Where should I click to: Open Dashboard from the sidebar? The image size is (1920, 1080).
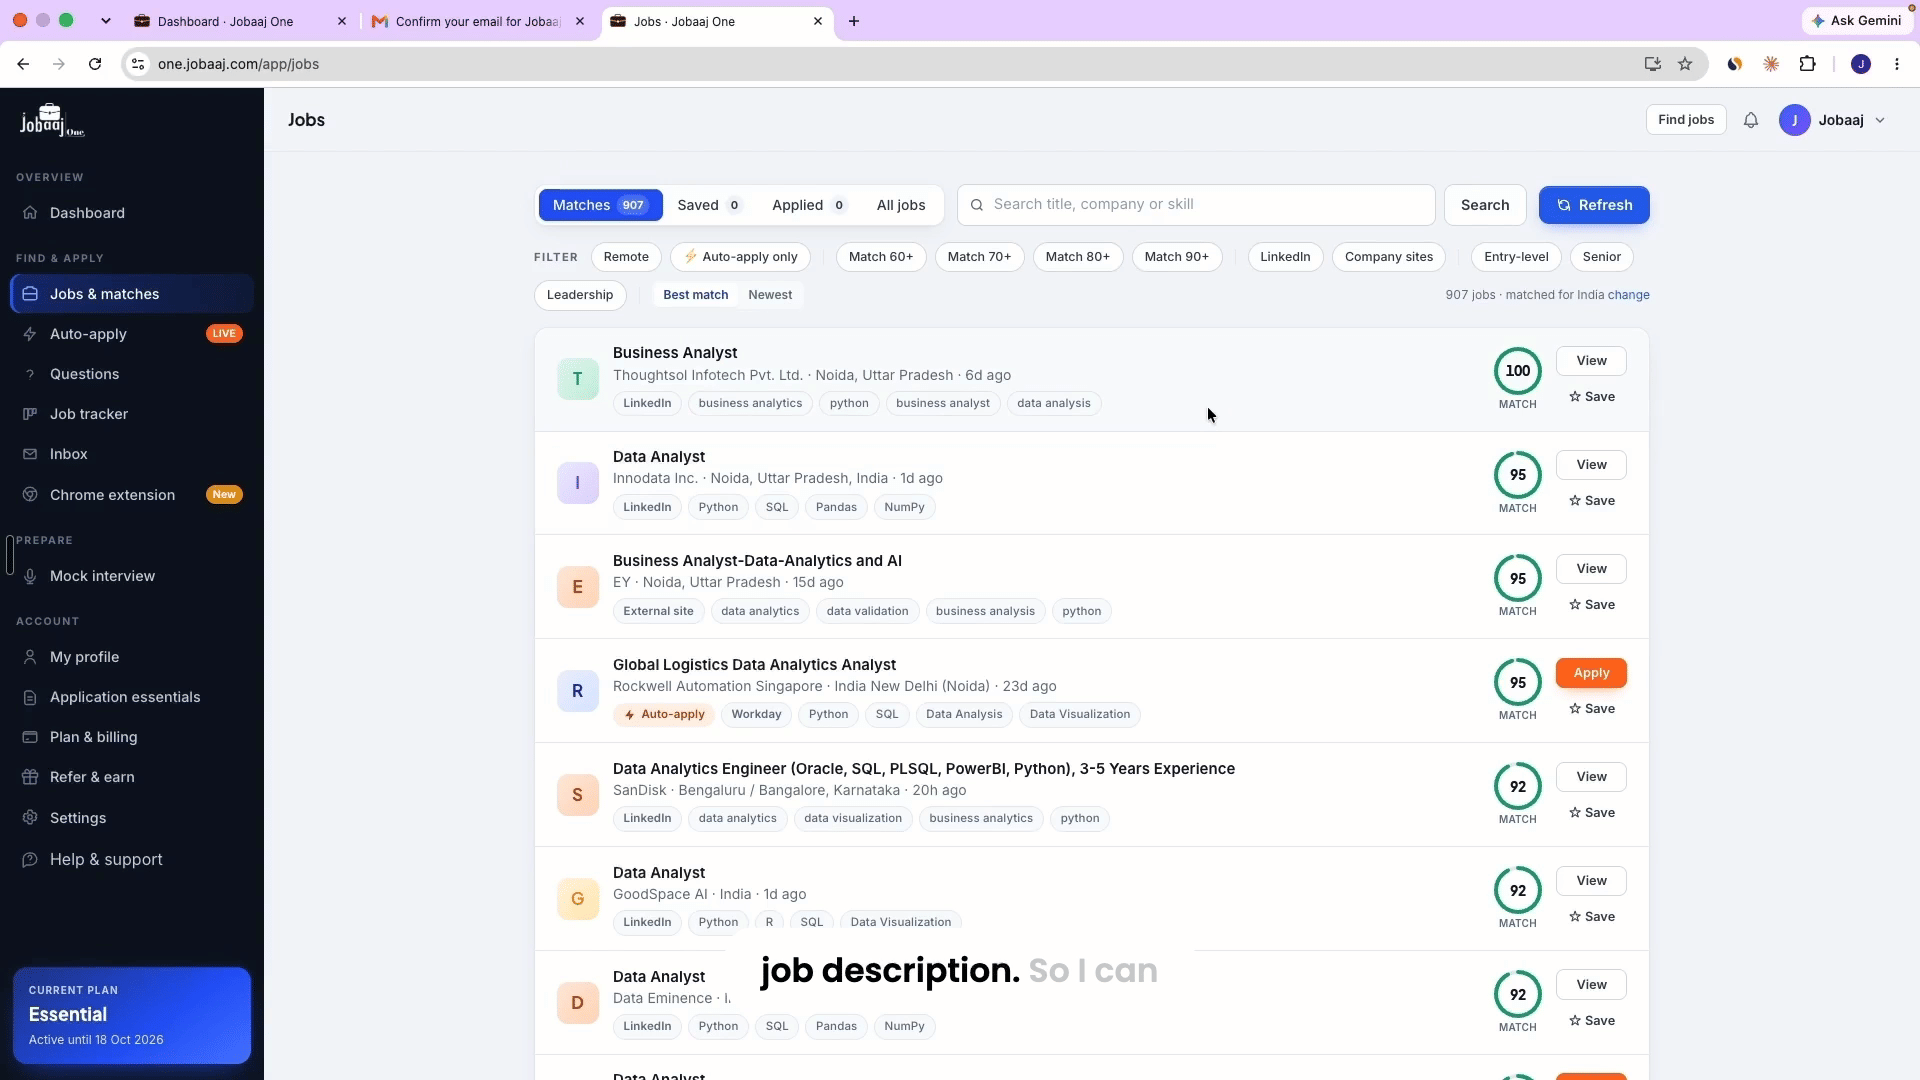click(x=131, y=213)
